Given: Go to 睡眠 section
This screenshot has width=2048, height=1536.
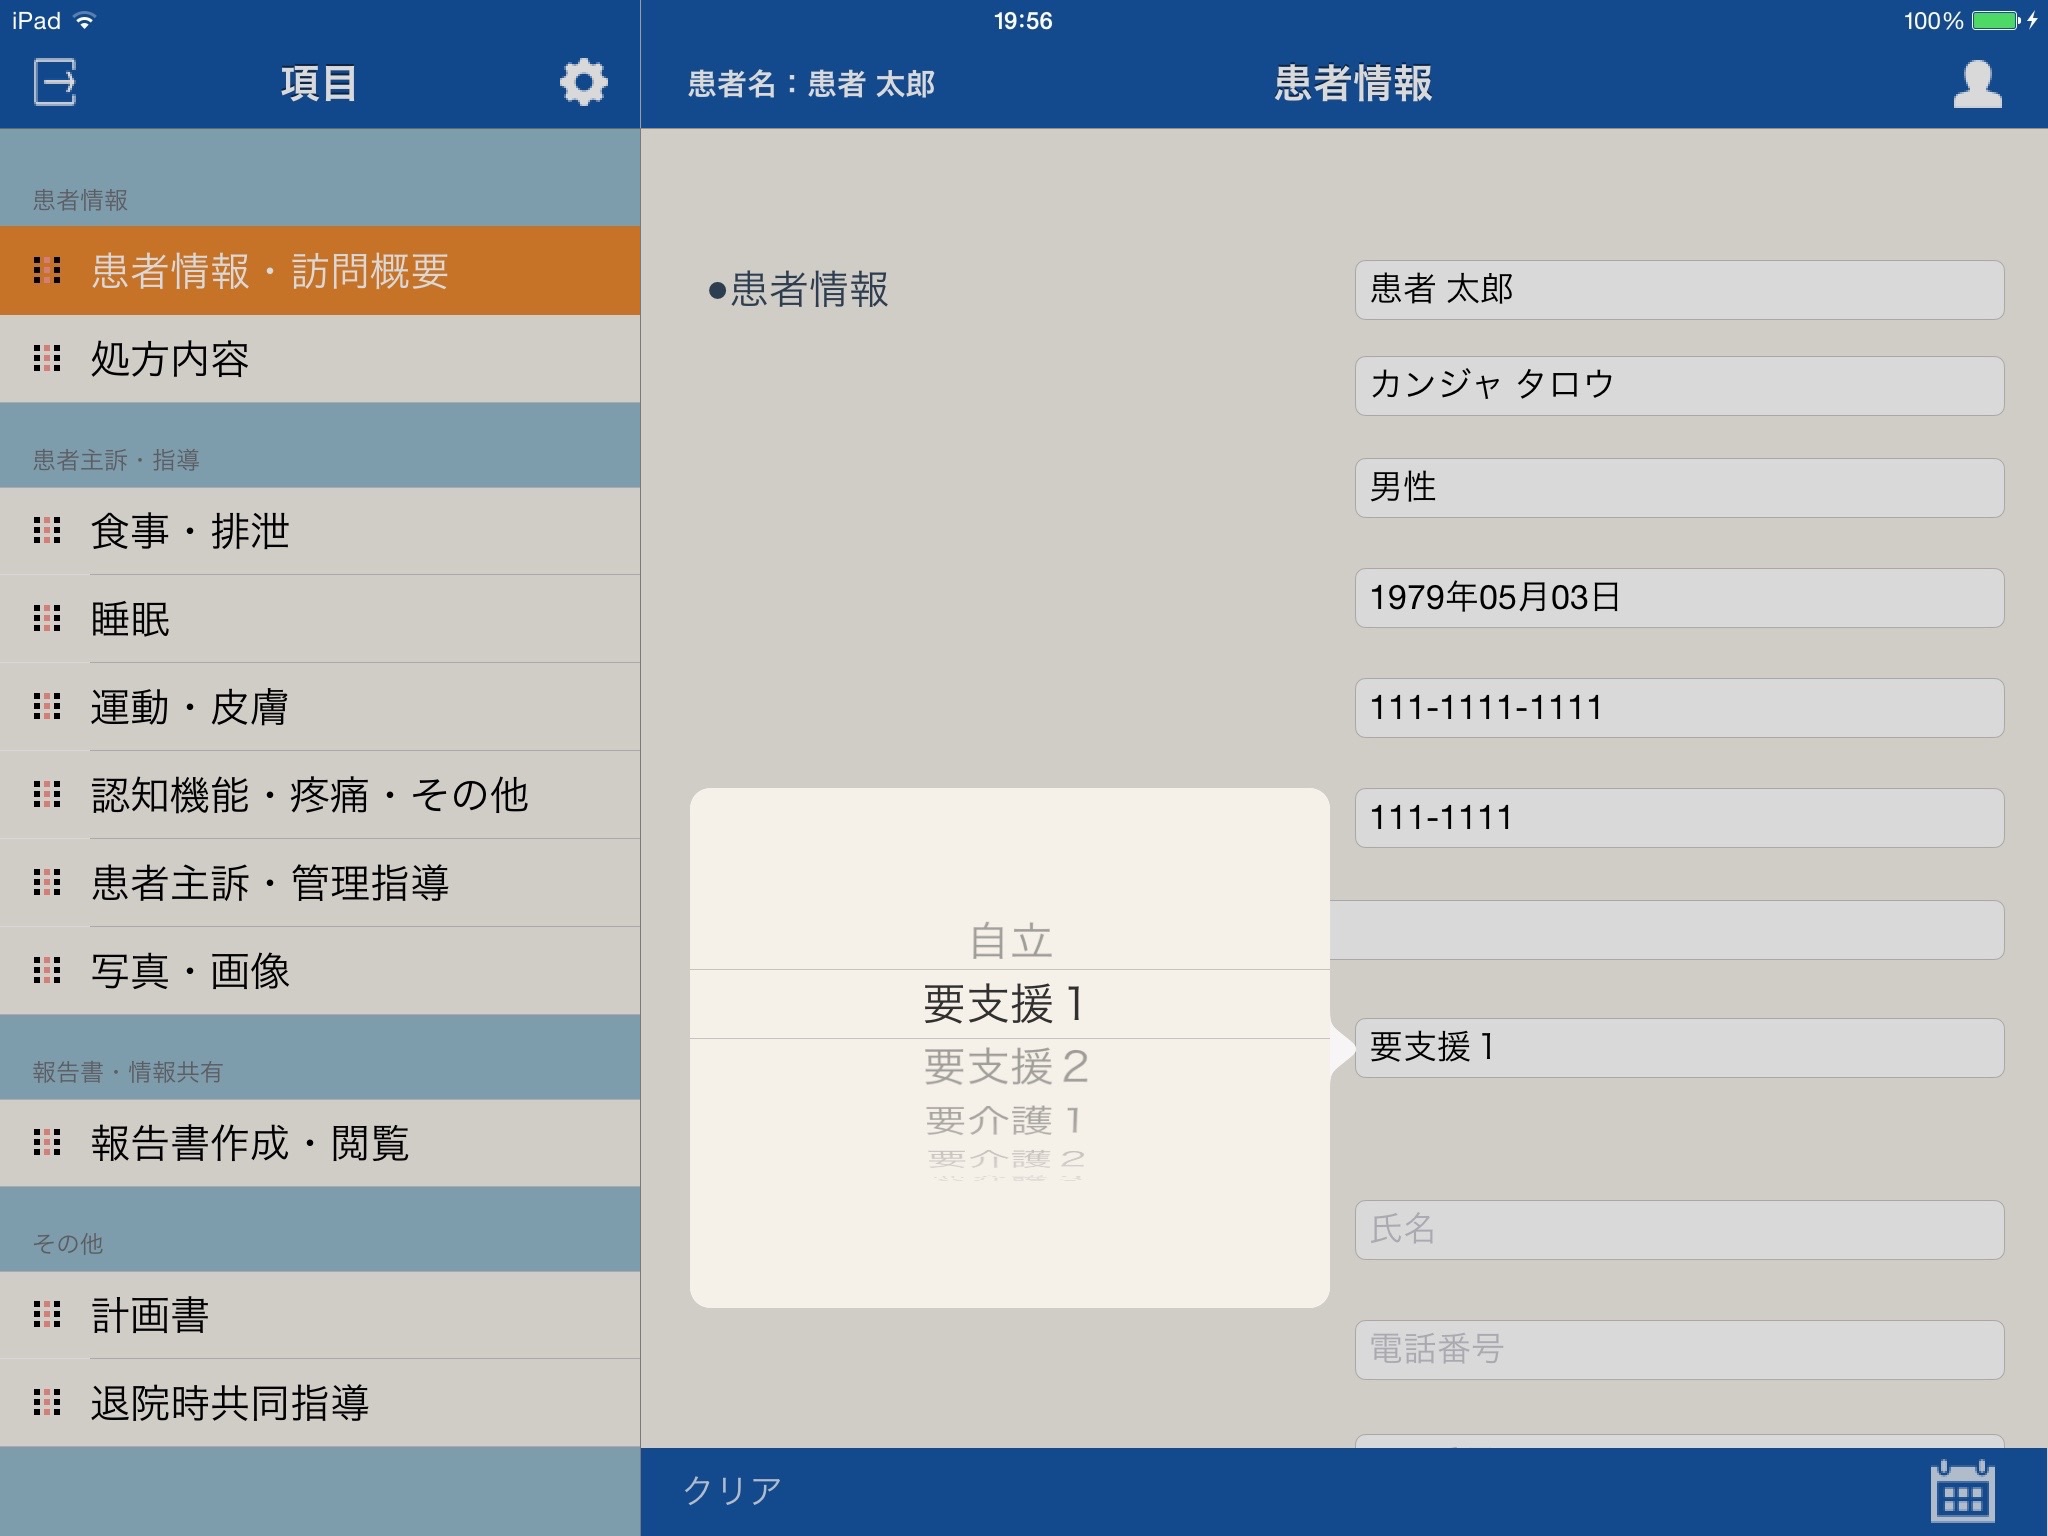Looking at the screenshot, I should coord(320,619).
